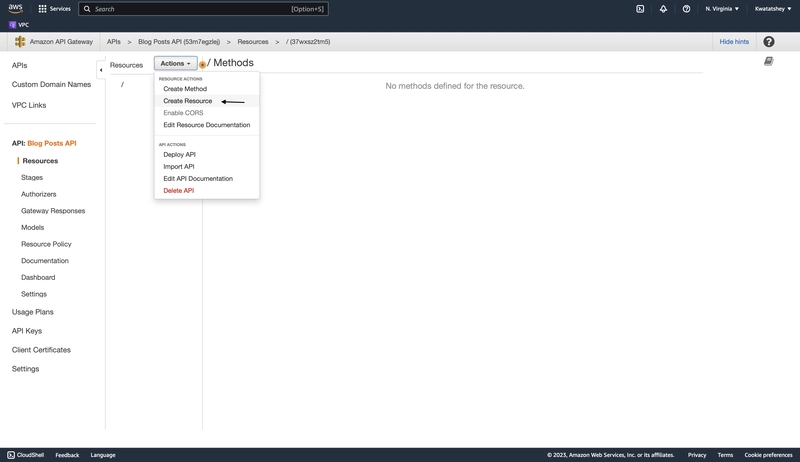Click the AWS search field

tap(203, 9)
